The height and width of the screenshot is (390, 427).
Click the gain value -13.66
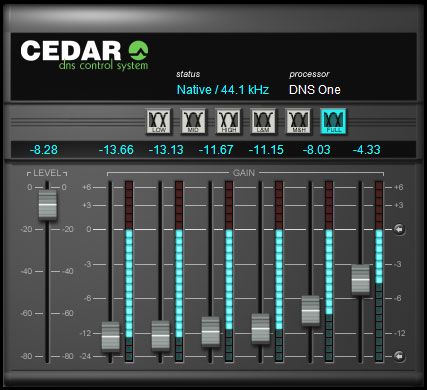116,150
